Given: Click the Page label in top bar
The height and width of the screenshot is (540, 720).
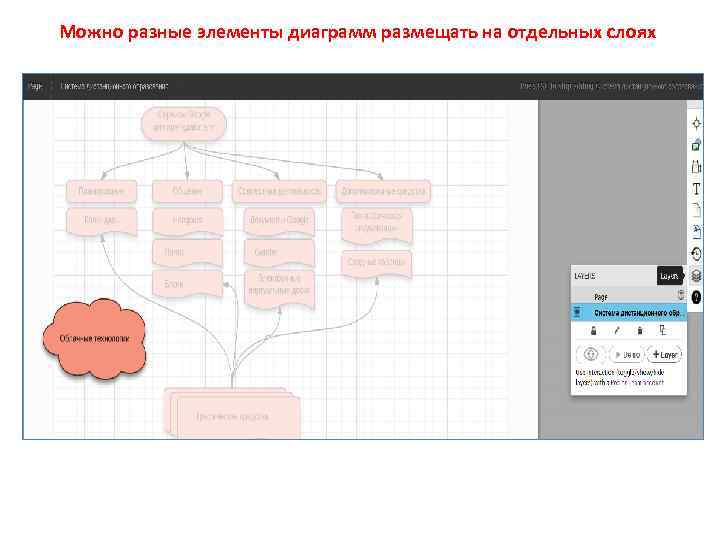Looking at the screenshot, I should [35, 86].
